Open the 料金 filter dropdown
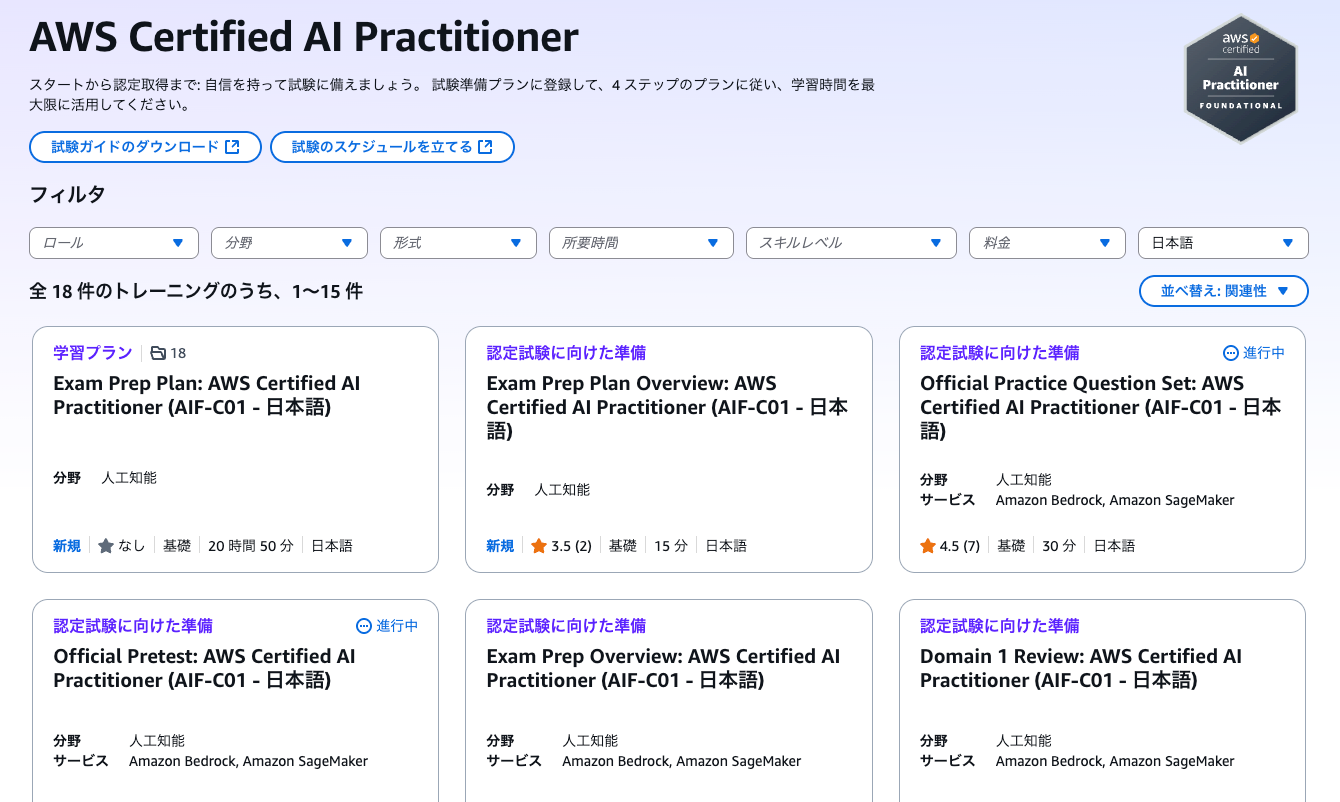This screenshot has width=1340, height=802. 1048,243
